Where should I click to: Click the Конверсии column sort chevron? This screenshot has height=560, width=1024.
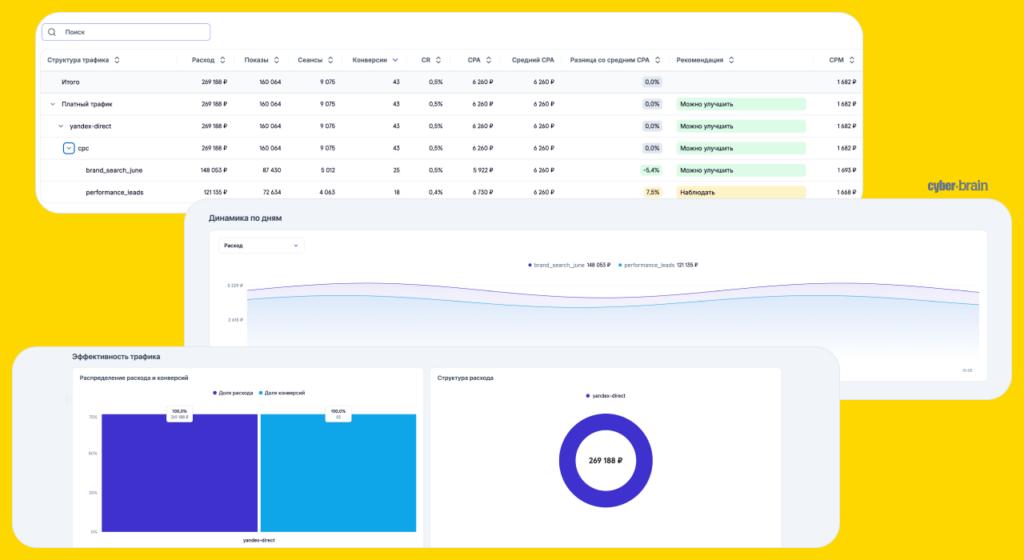click(395, 60)
